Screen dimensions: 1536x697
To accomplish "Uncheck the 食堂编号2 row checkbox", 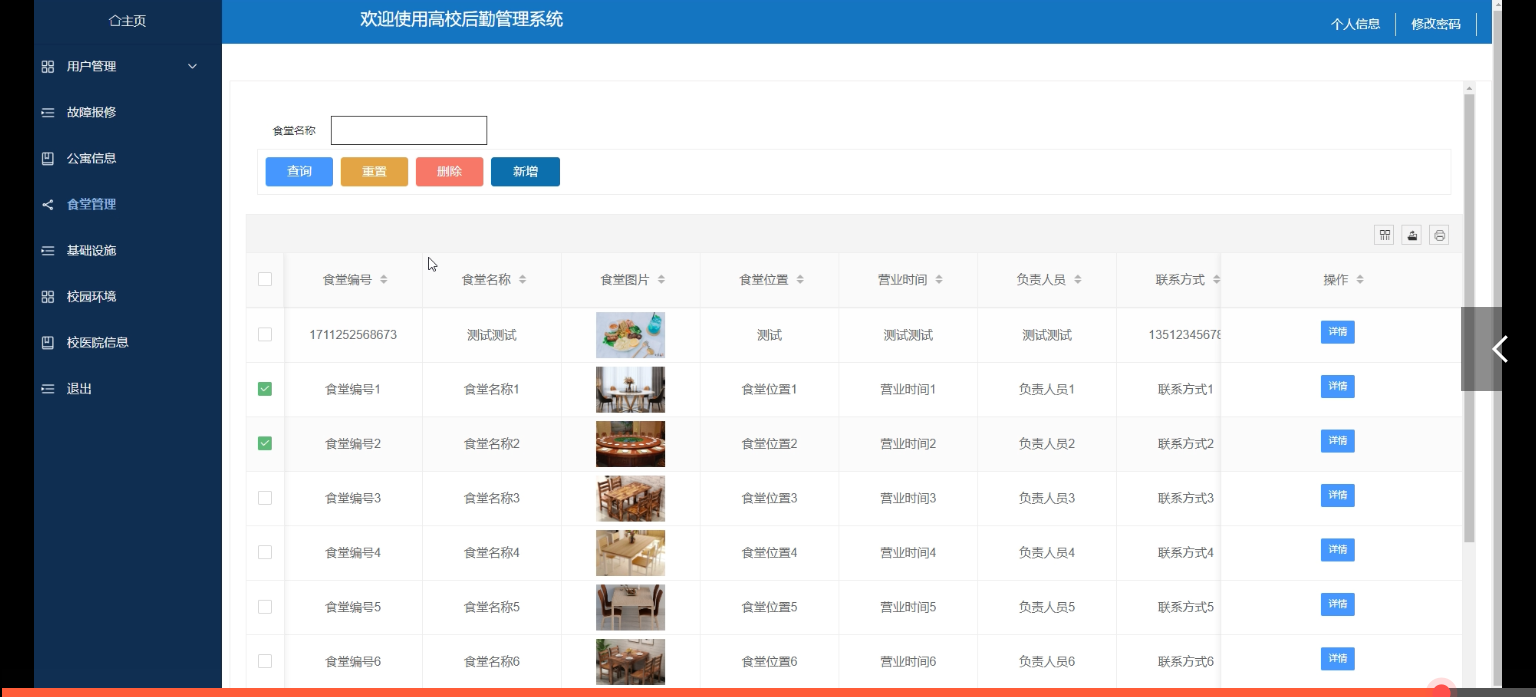I will pos(265,443).
